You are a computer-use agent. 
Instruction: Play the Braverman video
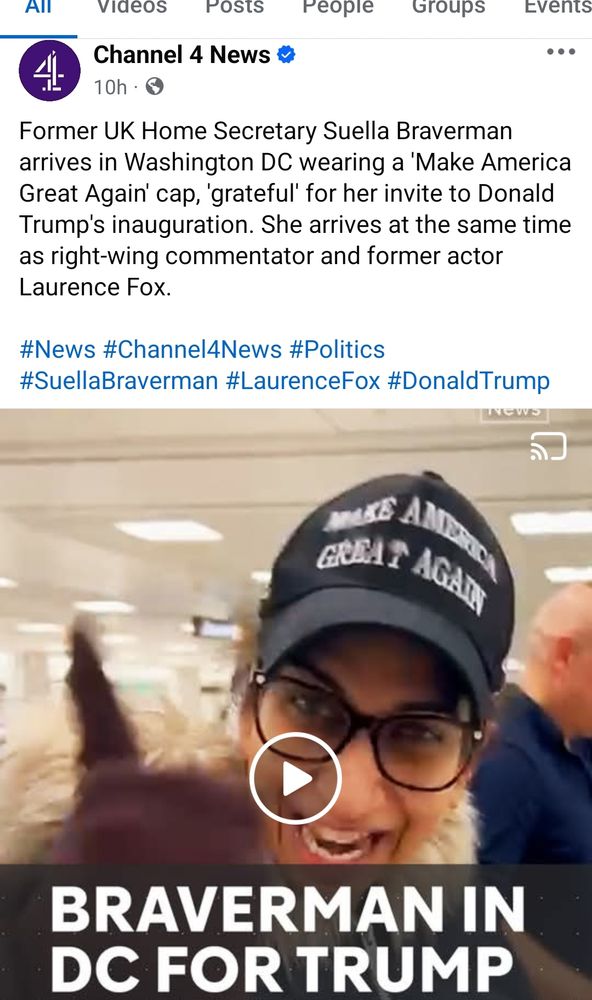295,778
